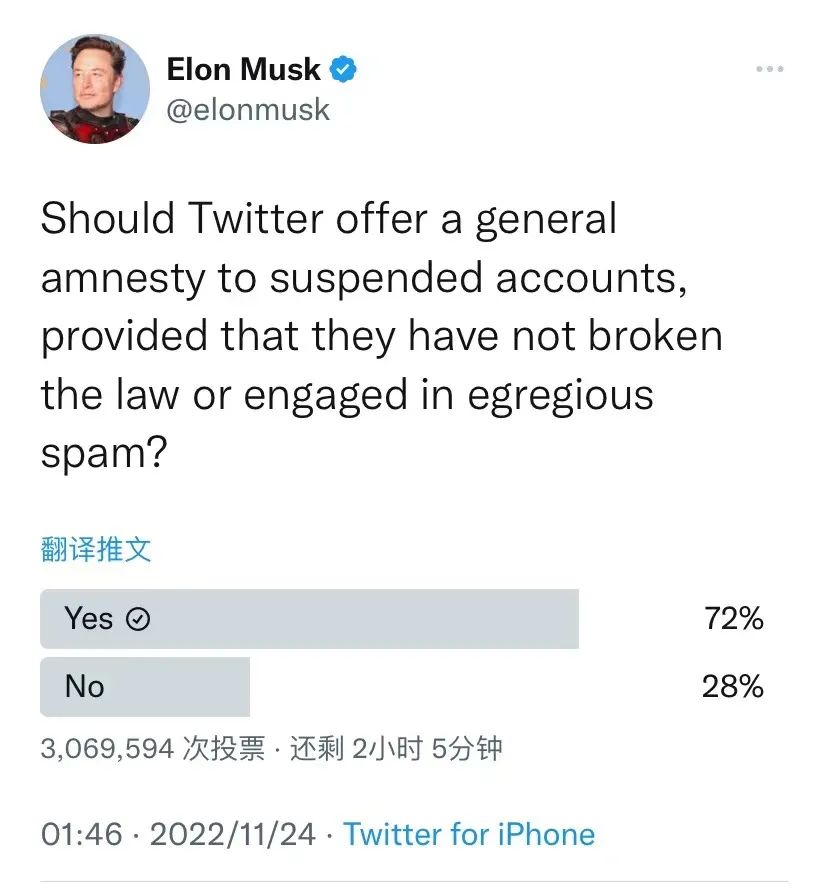Click the word "spam?" in the tweet

103,454
